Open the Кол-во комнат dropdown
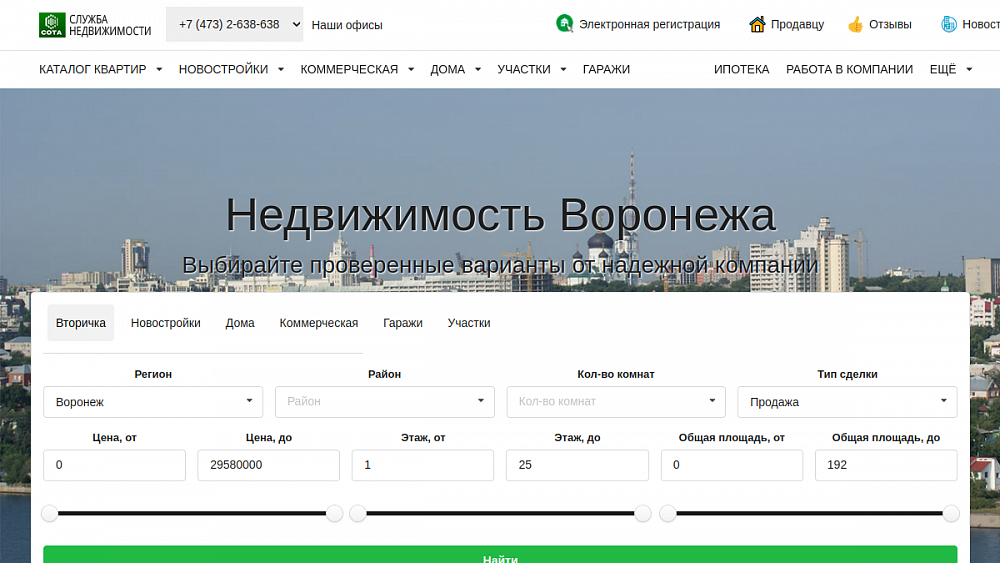1000x563 pixels. (616, 402)
